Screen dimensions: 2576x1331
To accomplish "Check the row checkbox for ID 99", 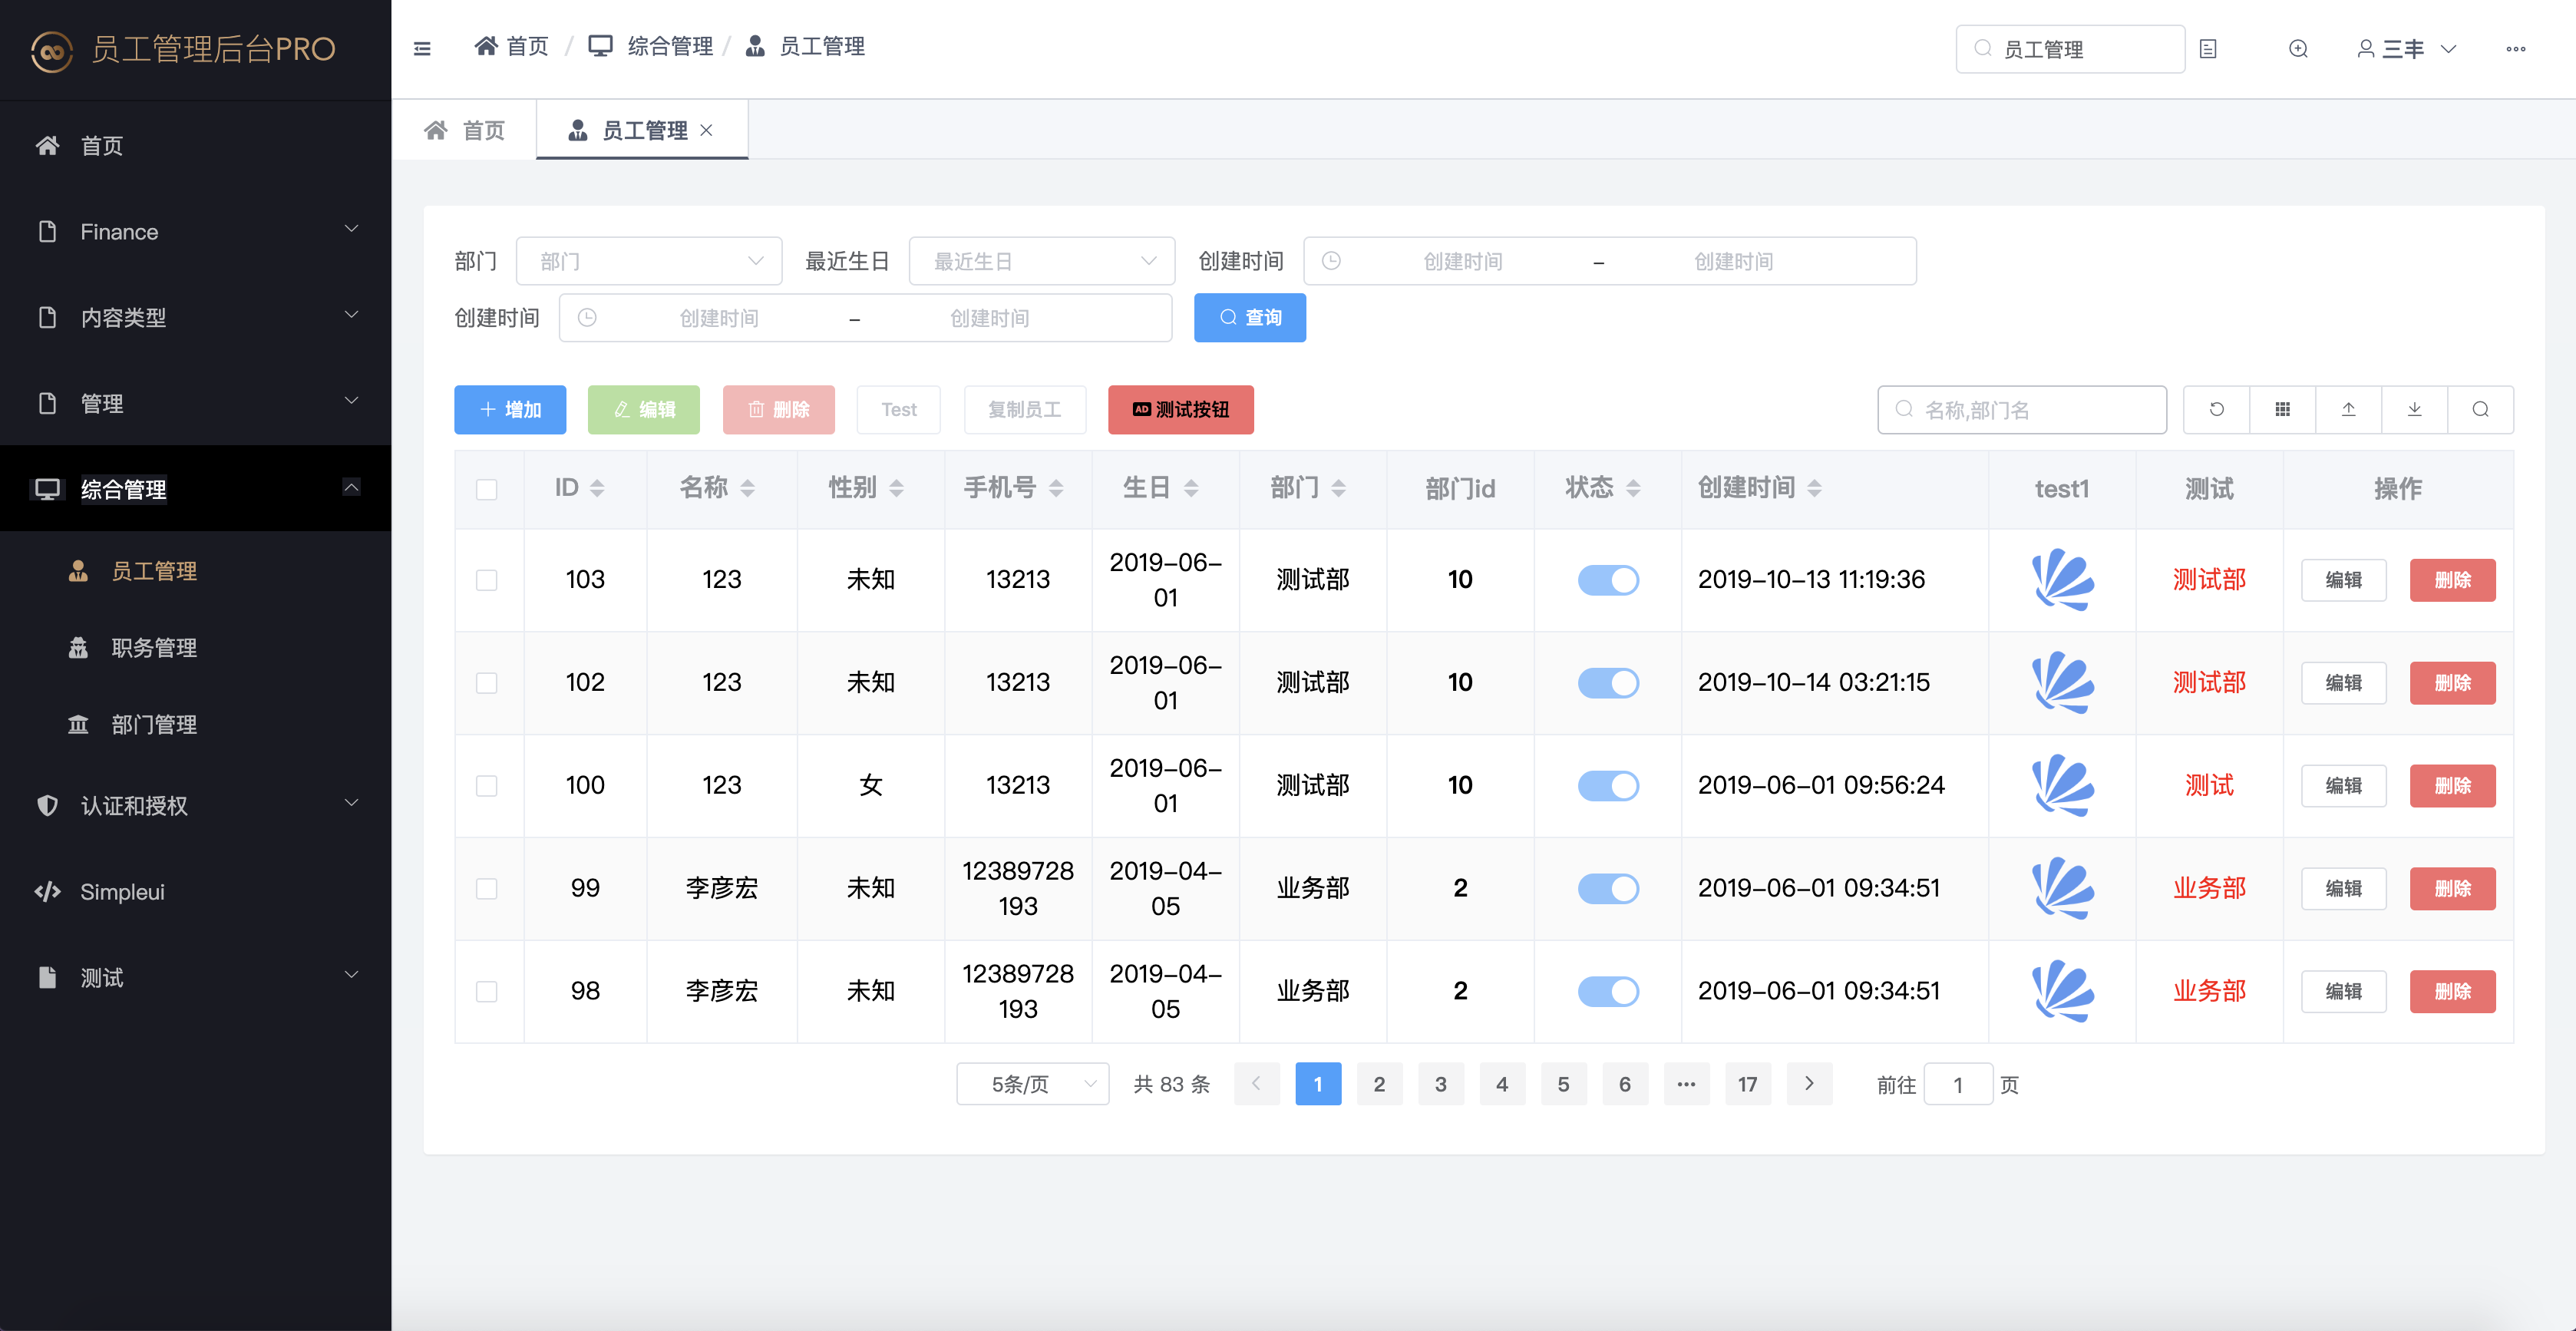I will click(x=486, y=888).
